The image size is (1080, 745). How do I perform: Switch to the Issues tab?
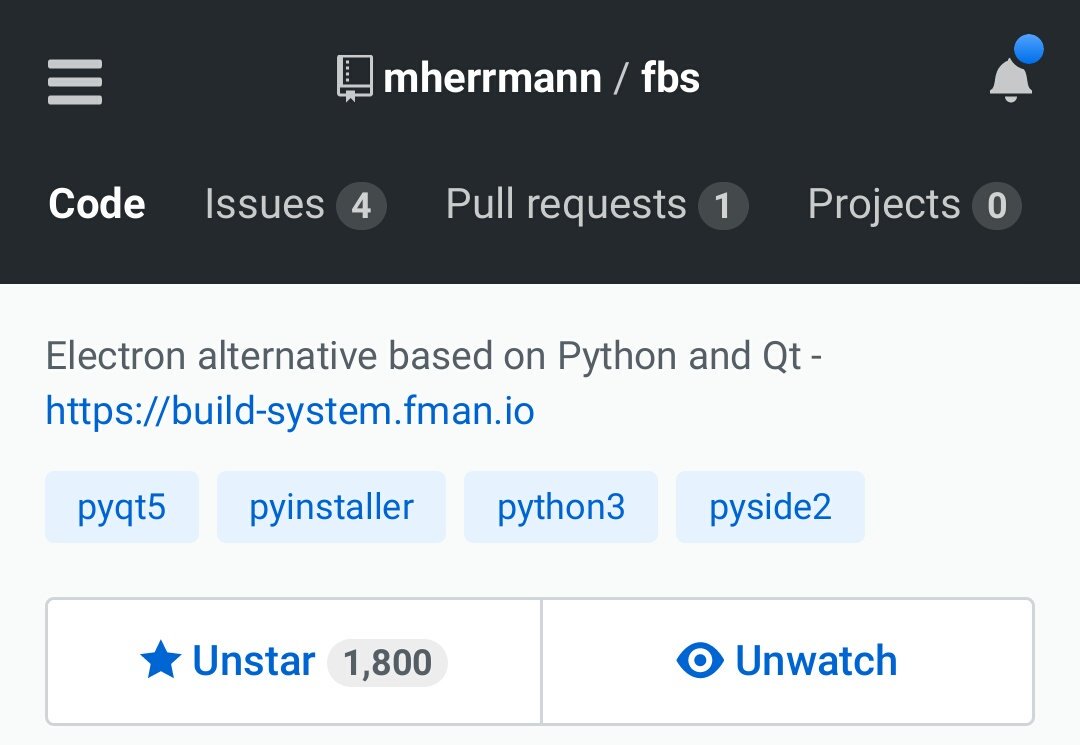pyautogui.click(x=295, y=204)
